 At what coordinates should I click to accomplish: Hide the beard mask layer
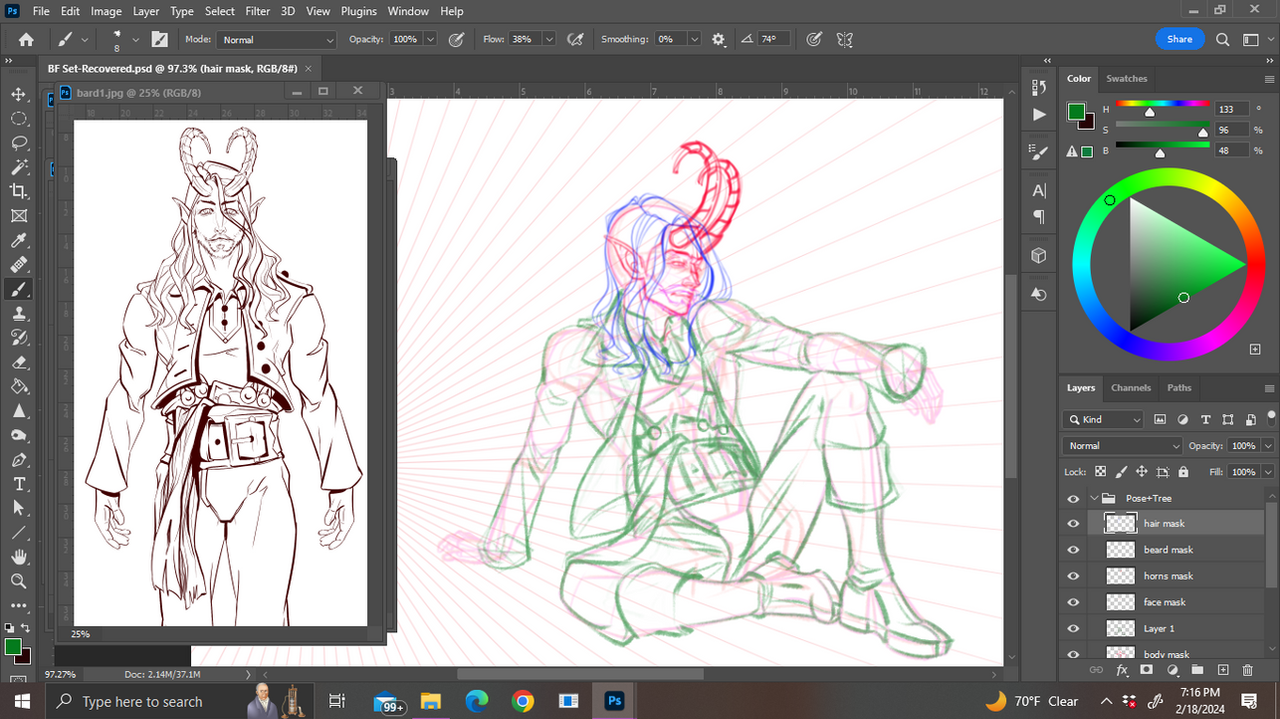[1073, 550]
